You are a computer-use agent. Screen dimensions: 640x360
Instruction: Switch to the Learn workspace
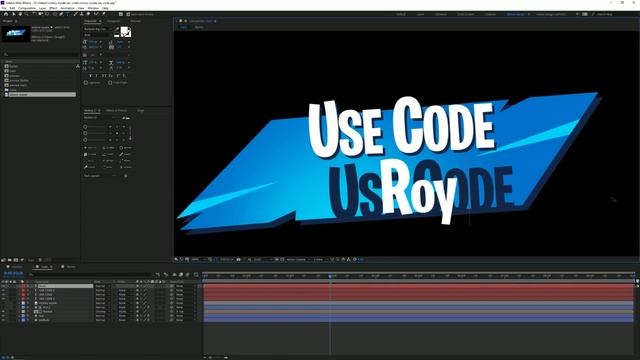pos(420,14)
